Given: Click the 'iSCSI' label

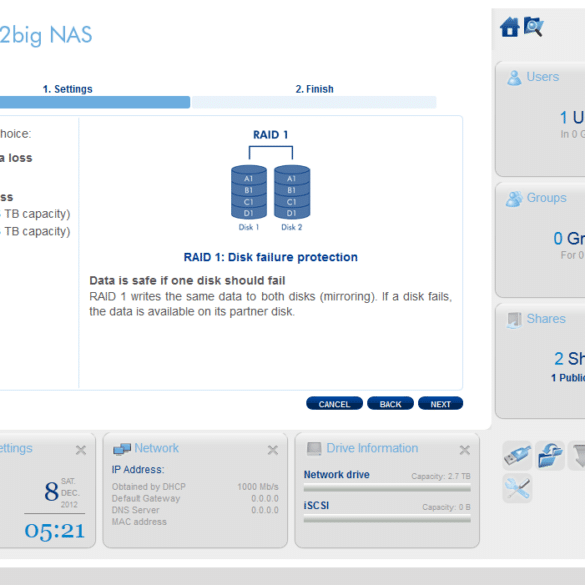Looking at the screenshot, I should 316,506.
